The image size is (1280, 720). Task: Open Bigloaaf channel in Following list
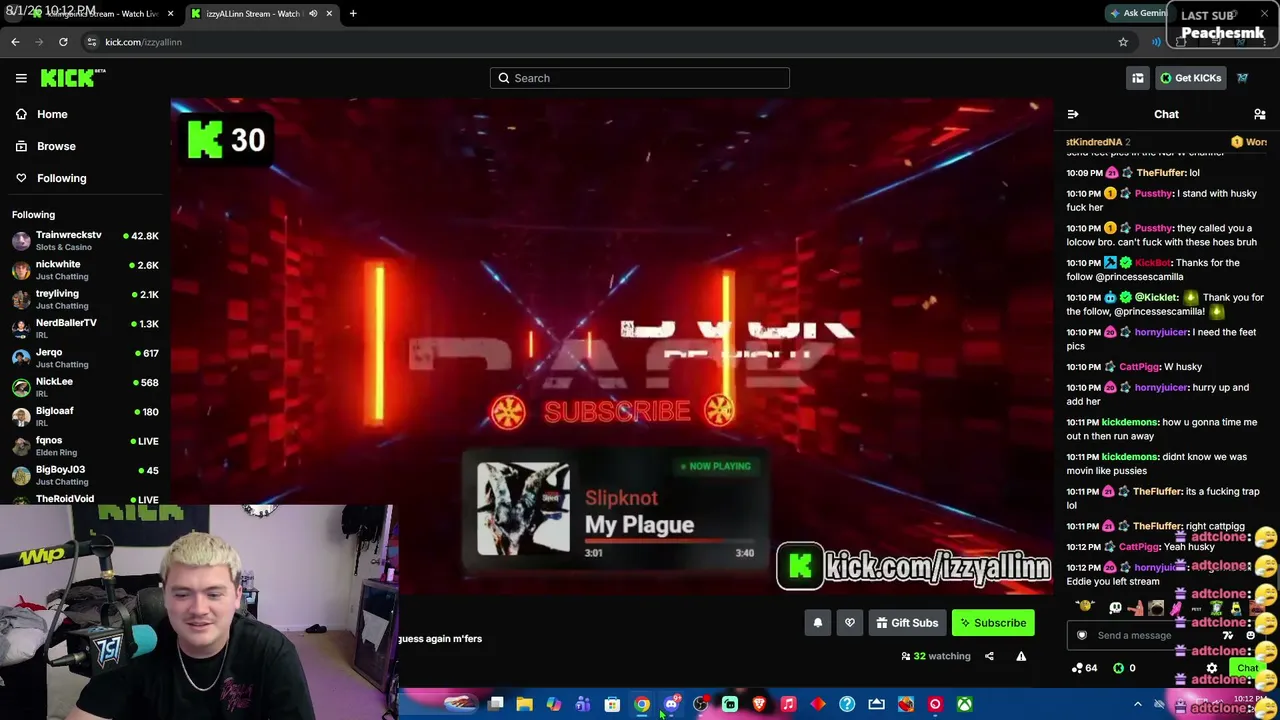tap(85, 416)
